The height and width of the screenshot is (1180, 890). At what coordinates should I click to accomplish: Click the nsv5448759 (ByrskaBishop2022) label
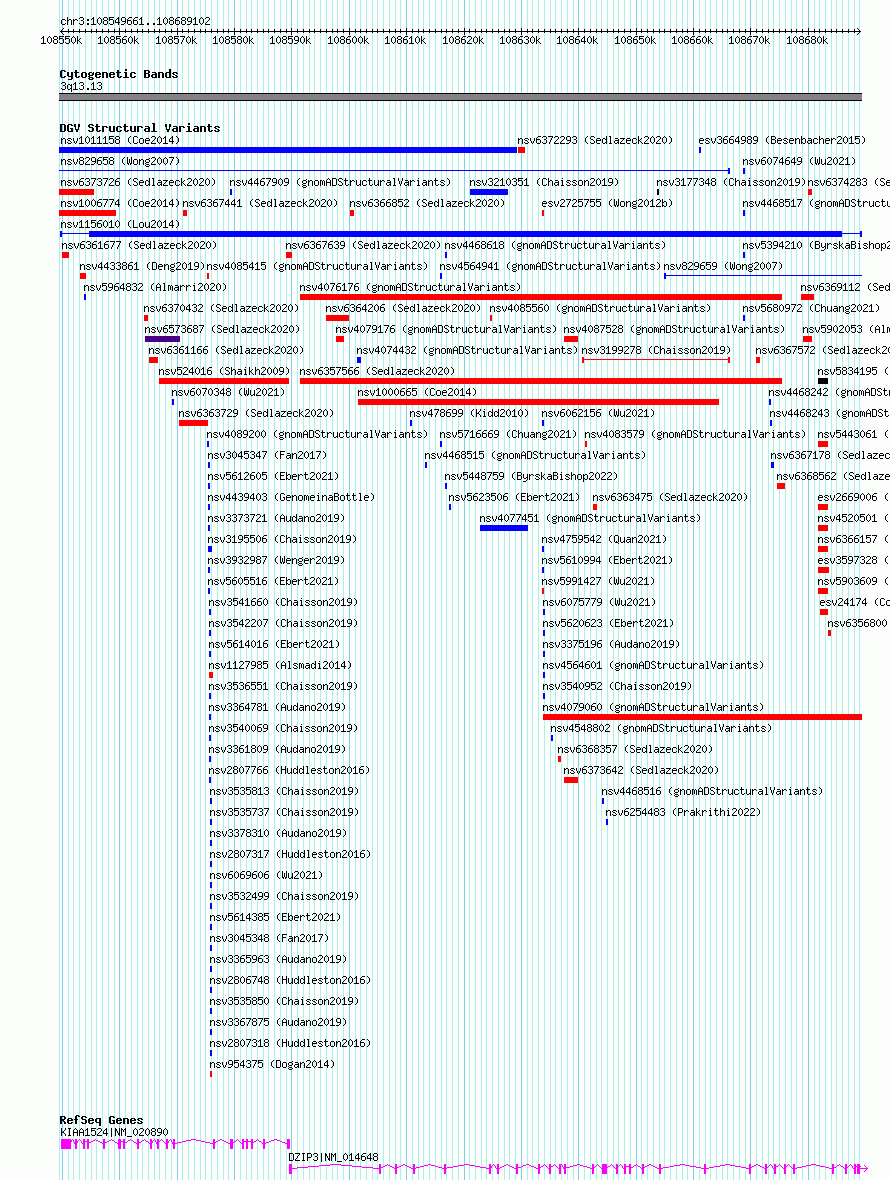[531, 478]
